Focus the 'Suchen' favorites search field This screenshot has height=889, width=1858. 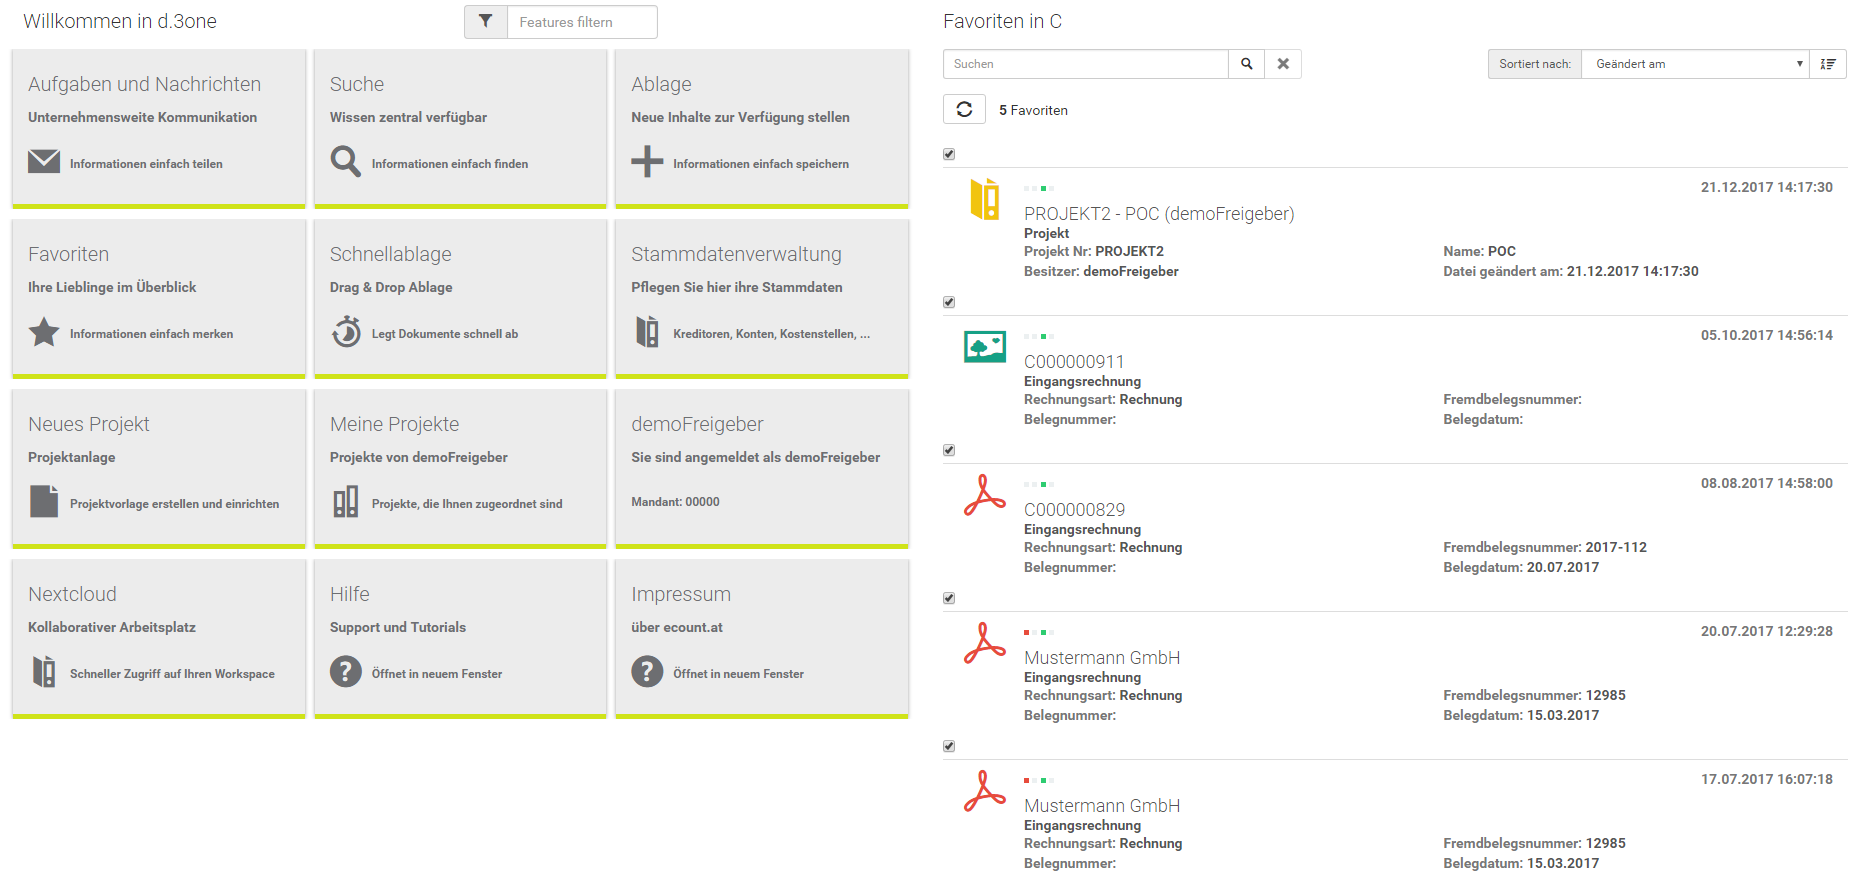point(1086,64)
